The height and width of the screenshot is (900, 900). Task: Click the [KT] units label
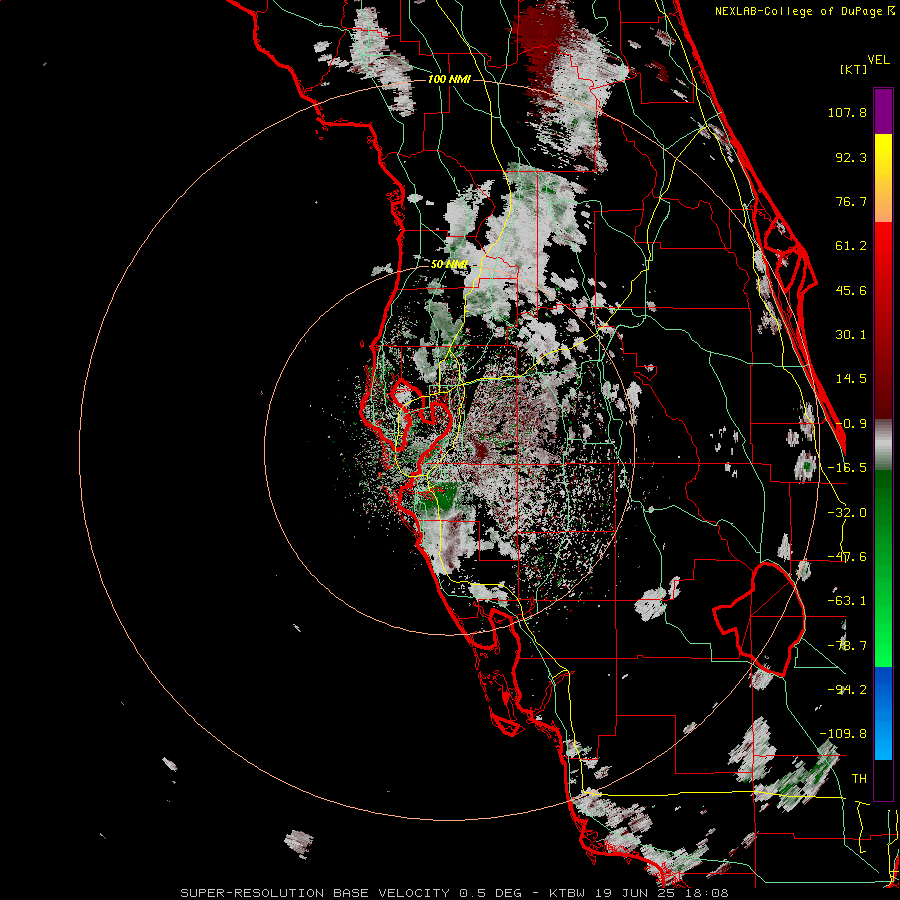click(853, 69)
